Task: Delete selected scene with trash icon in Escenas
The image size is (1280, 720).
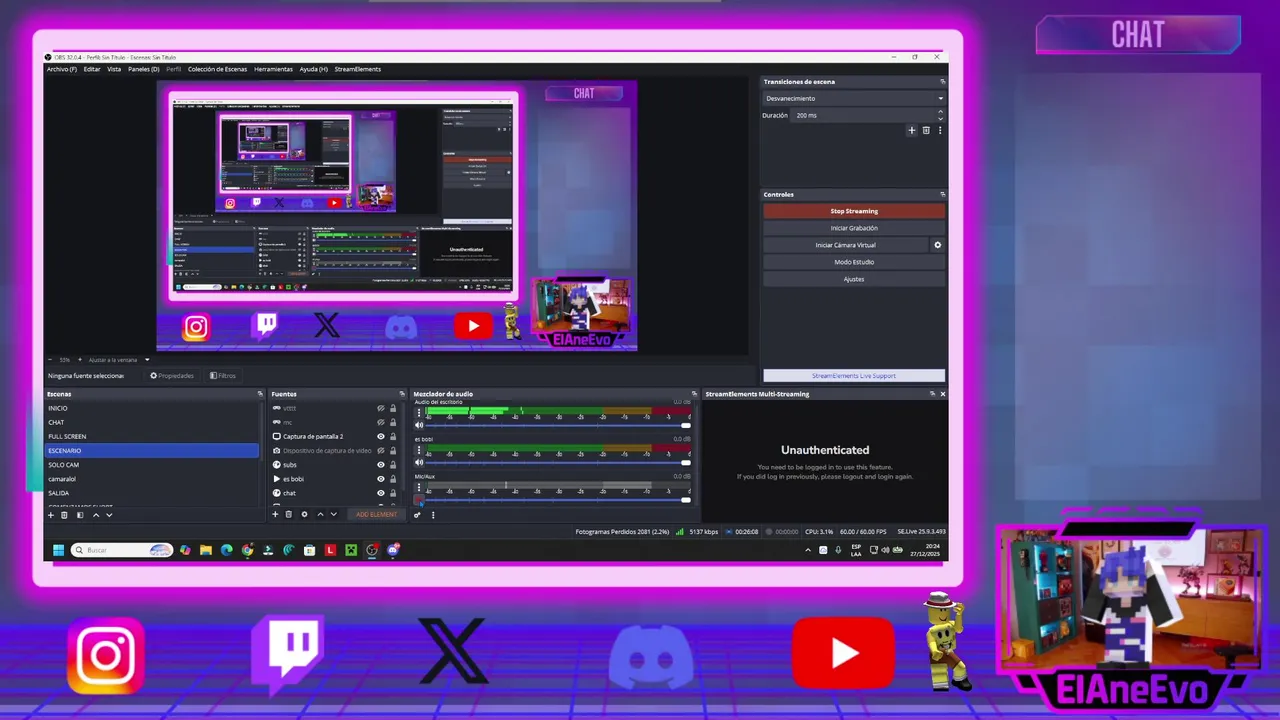Action: point(64,515)
